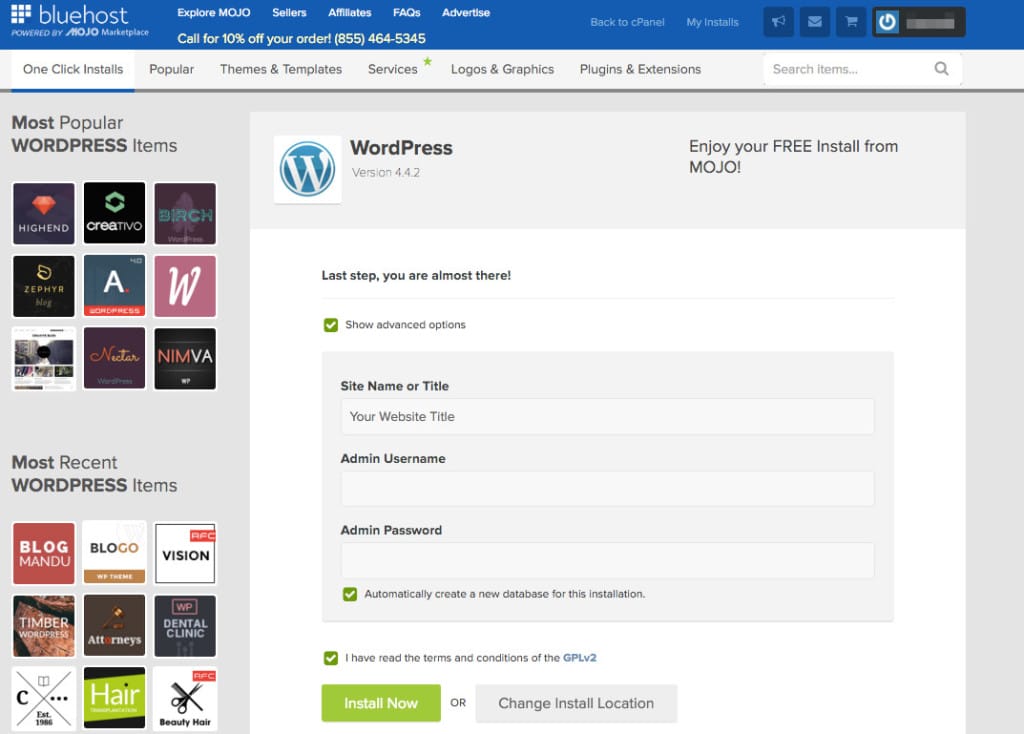
Task: Open Themes & Templates section
Action: click(x=281, y=69)
